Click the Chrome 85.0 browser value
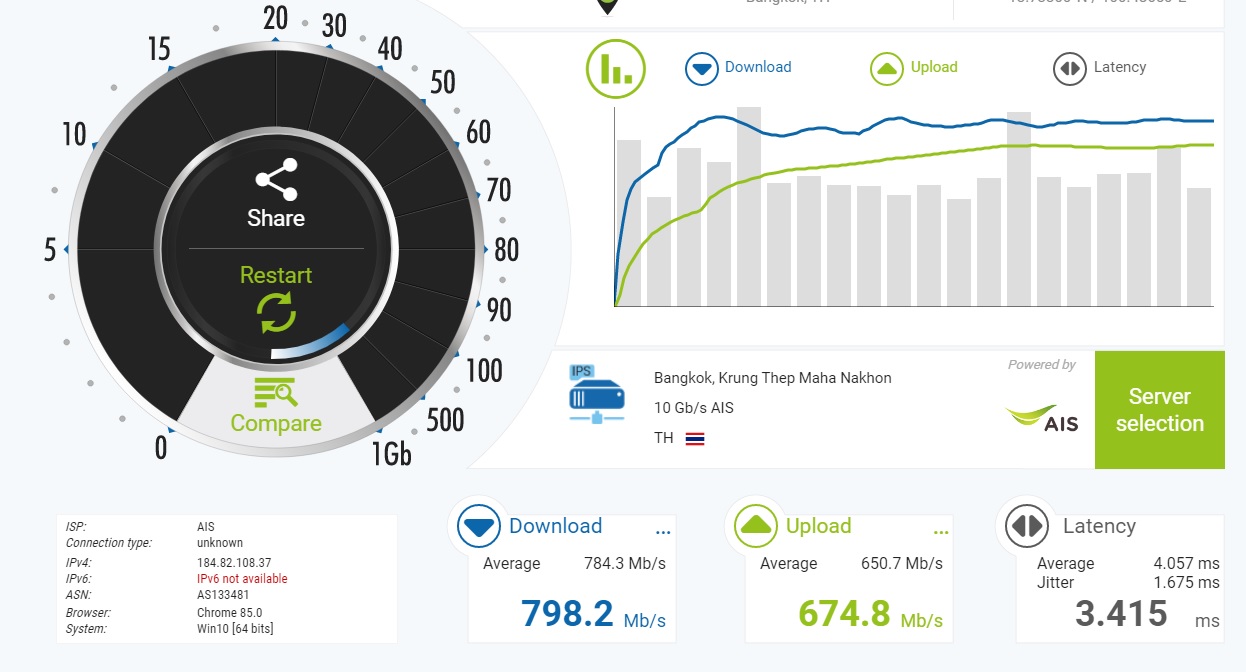Screen dimensions: 1246x672 229,612
